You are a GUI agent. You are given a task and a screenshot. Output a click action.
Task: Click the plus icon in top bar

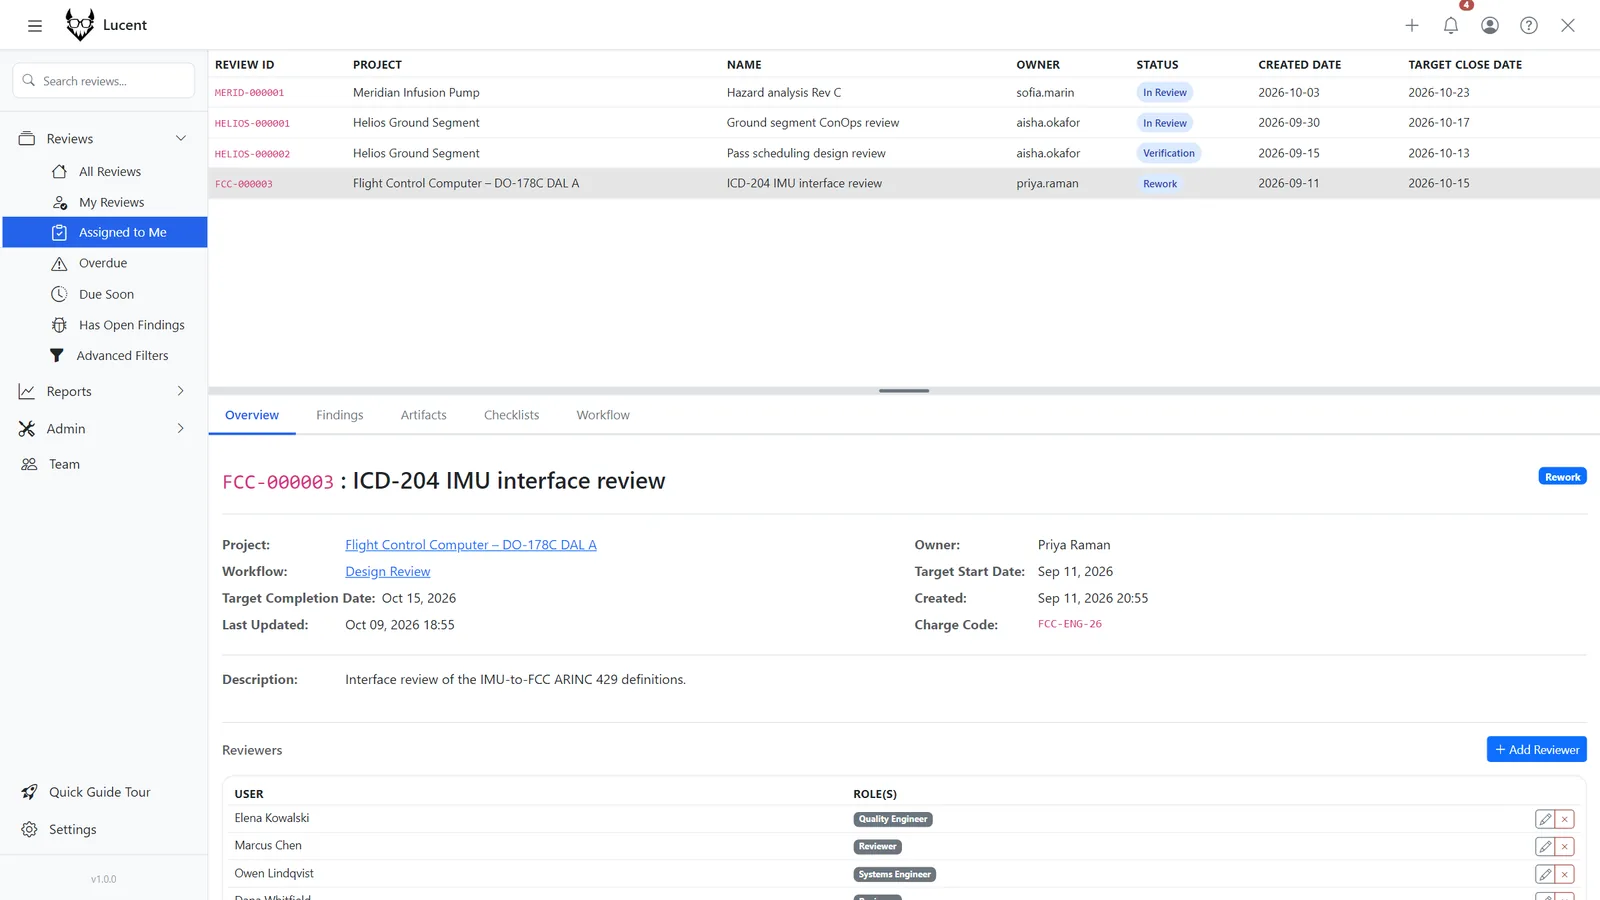click(x=1412, y=26)
